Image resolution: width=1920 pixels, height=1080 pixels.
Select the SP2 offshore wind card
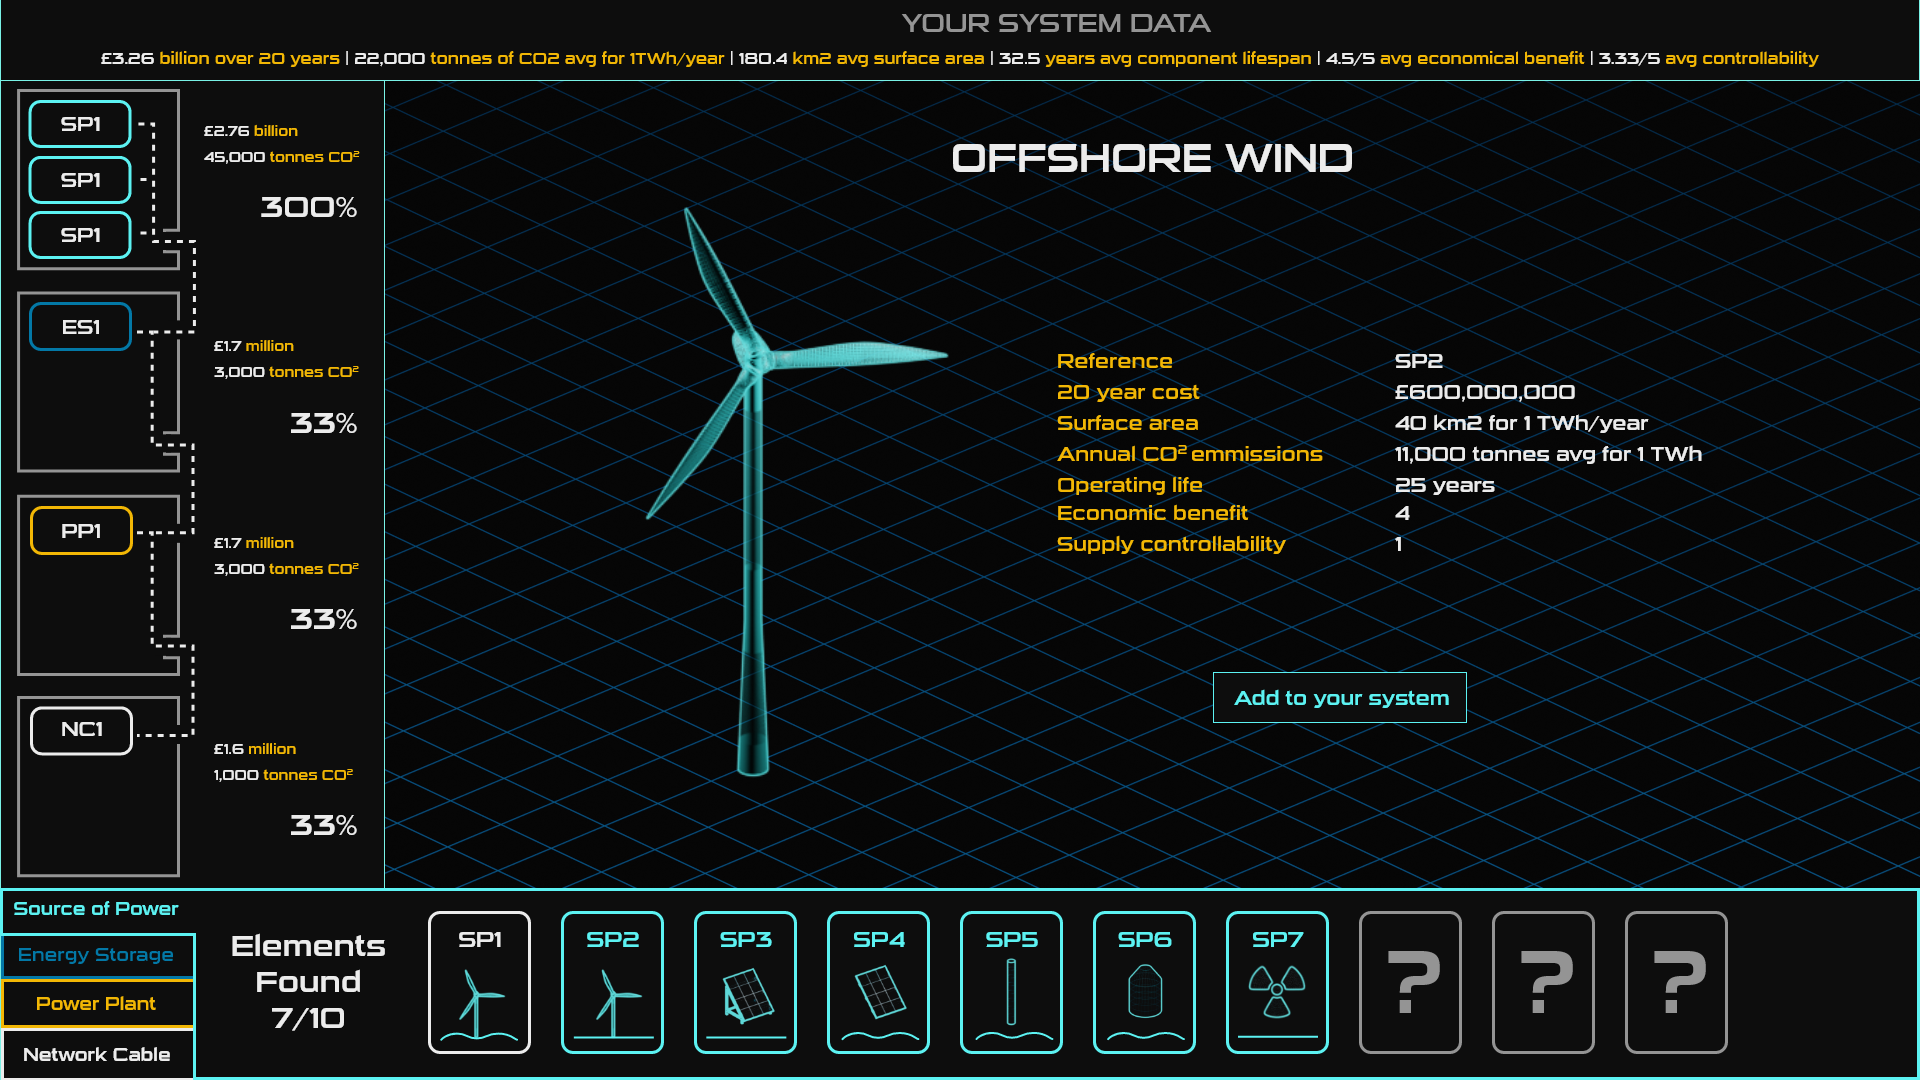click(612, 982)
